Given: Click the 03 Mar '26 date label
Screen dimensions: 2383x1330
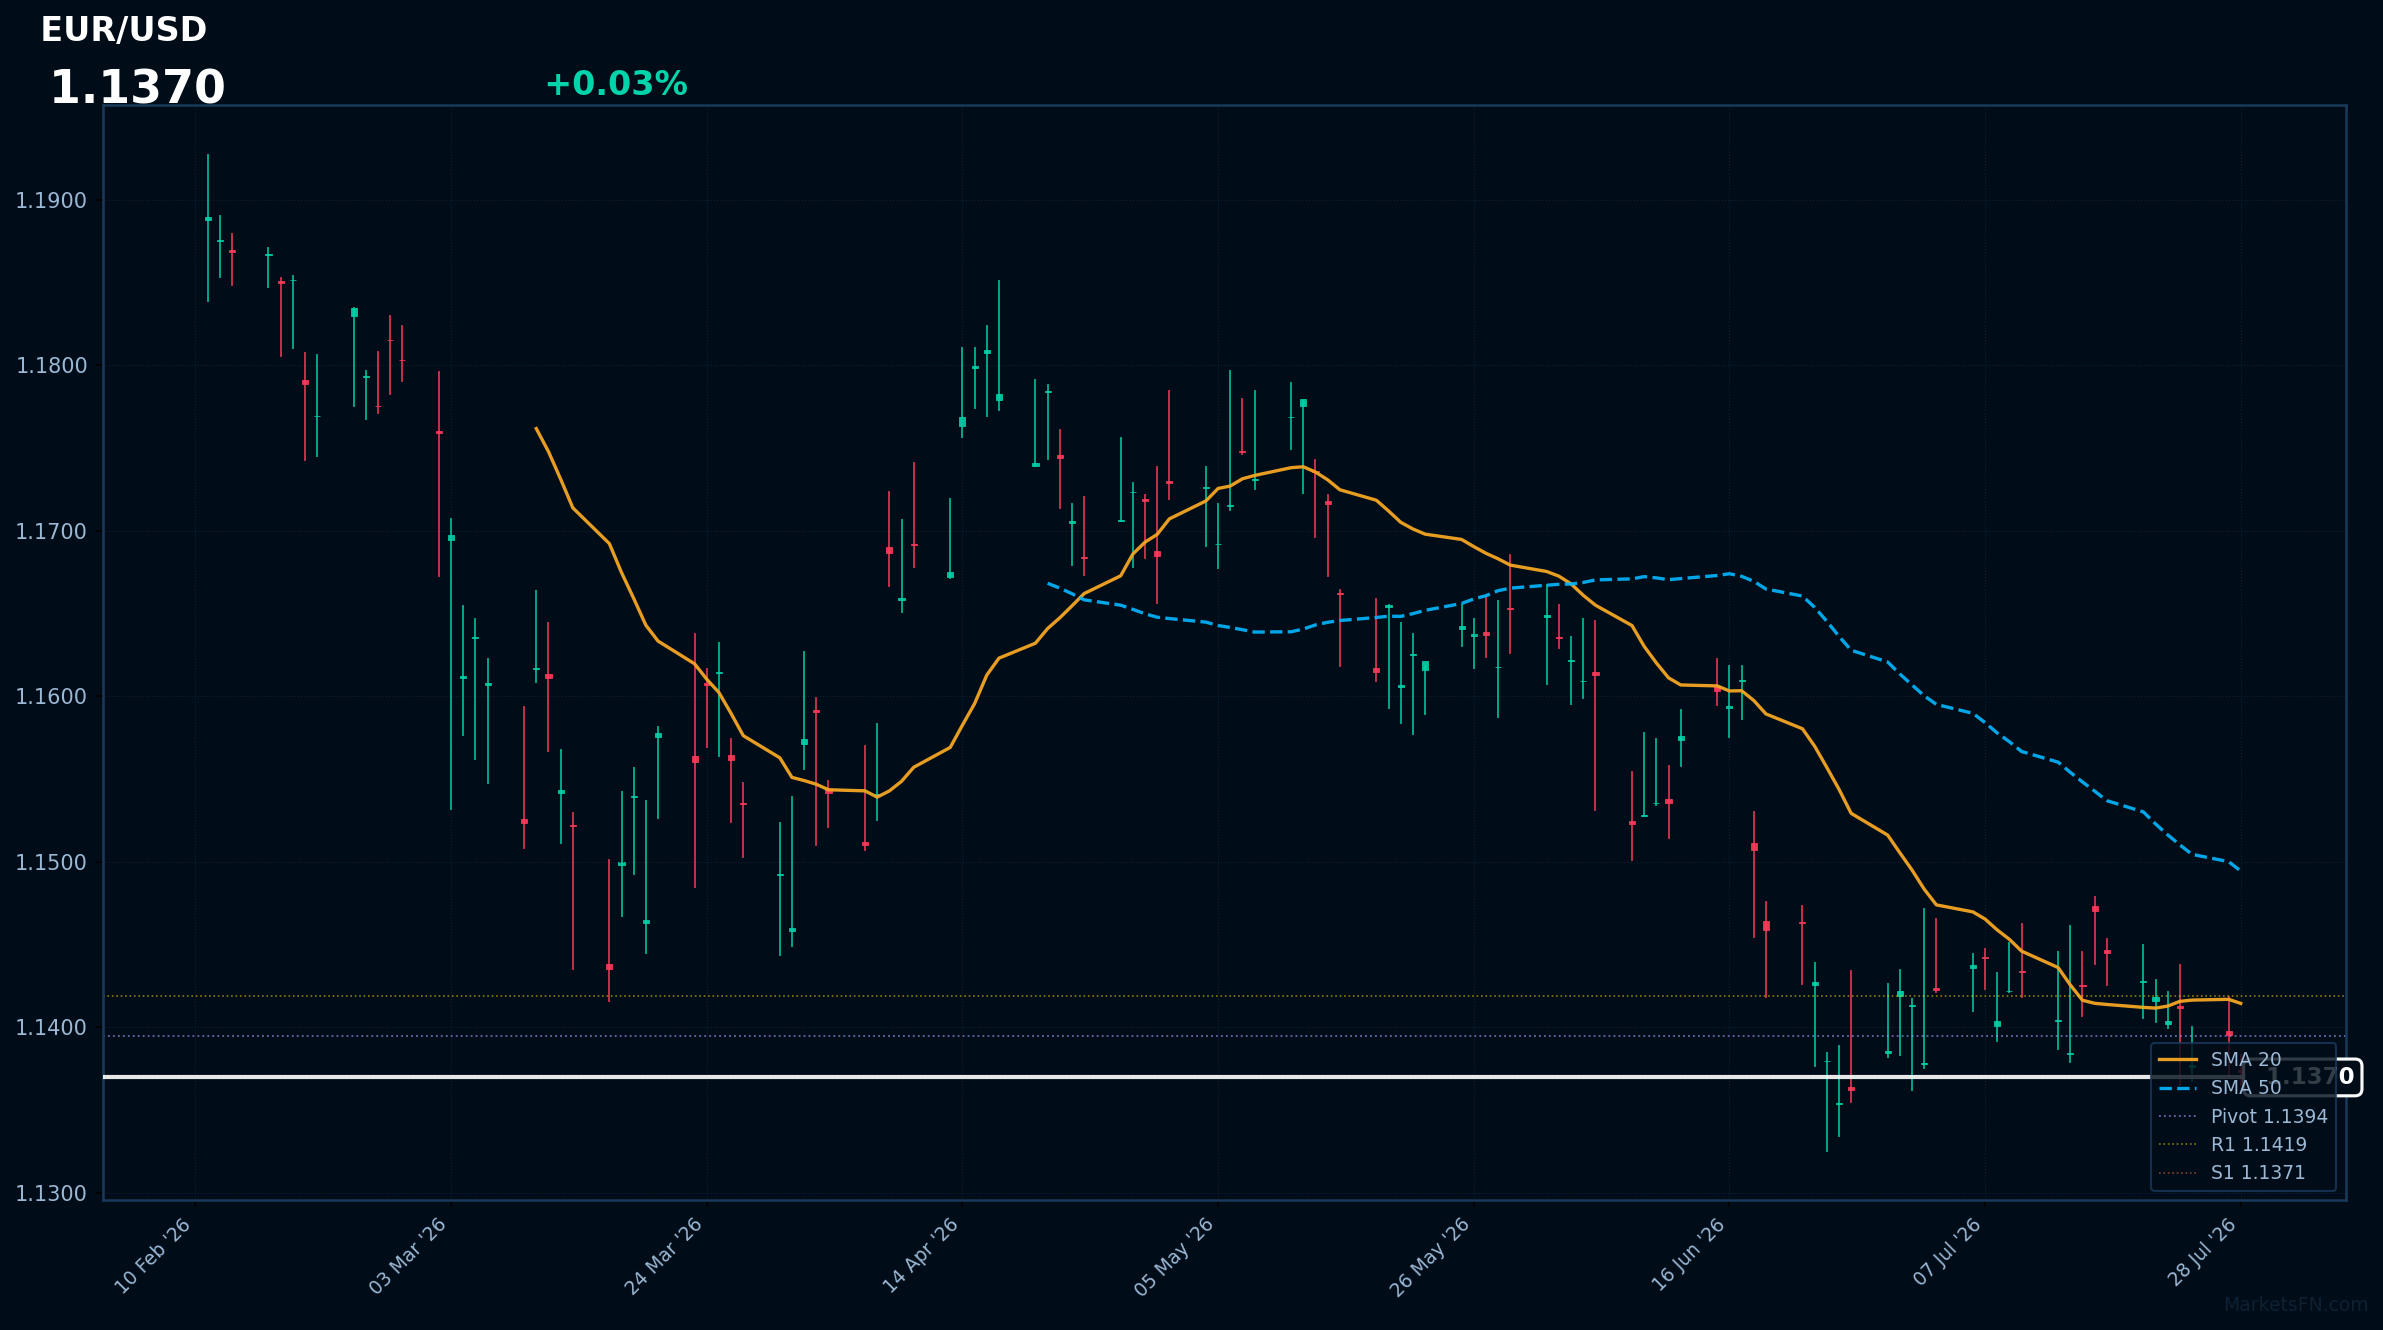Looking at the screenshot, I should pyautogui.click(x=407, y=1256).
